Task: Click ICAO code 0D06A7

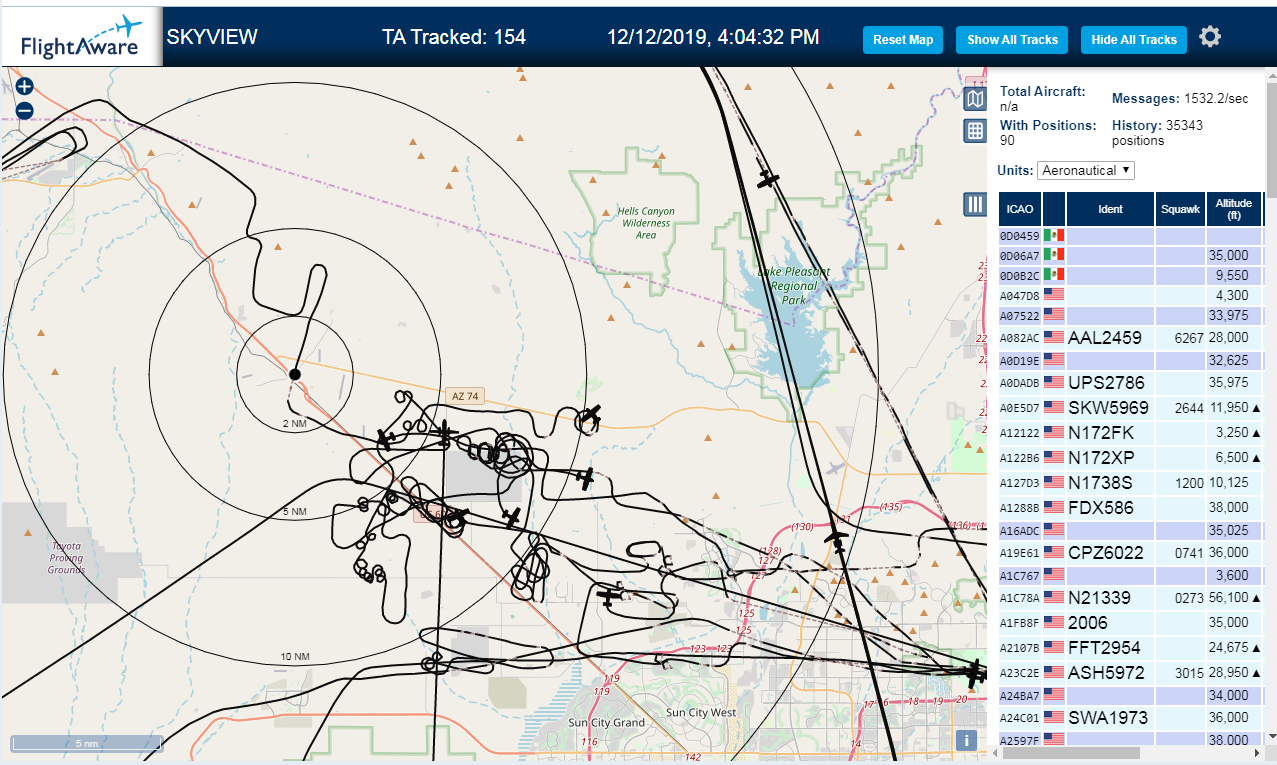Action: (x=1020, y=256)
